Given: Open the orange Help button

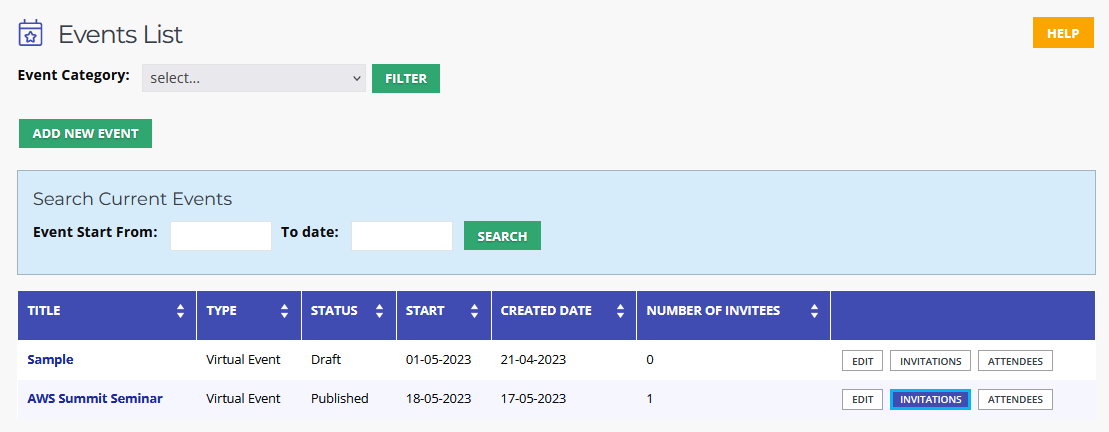Looking at the screenshot, I should point(1063,33).
